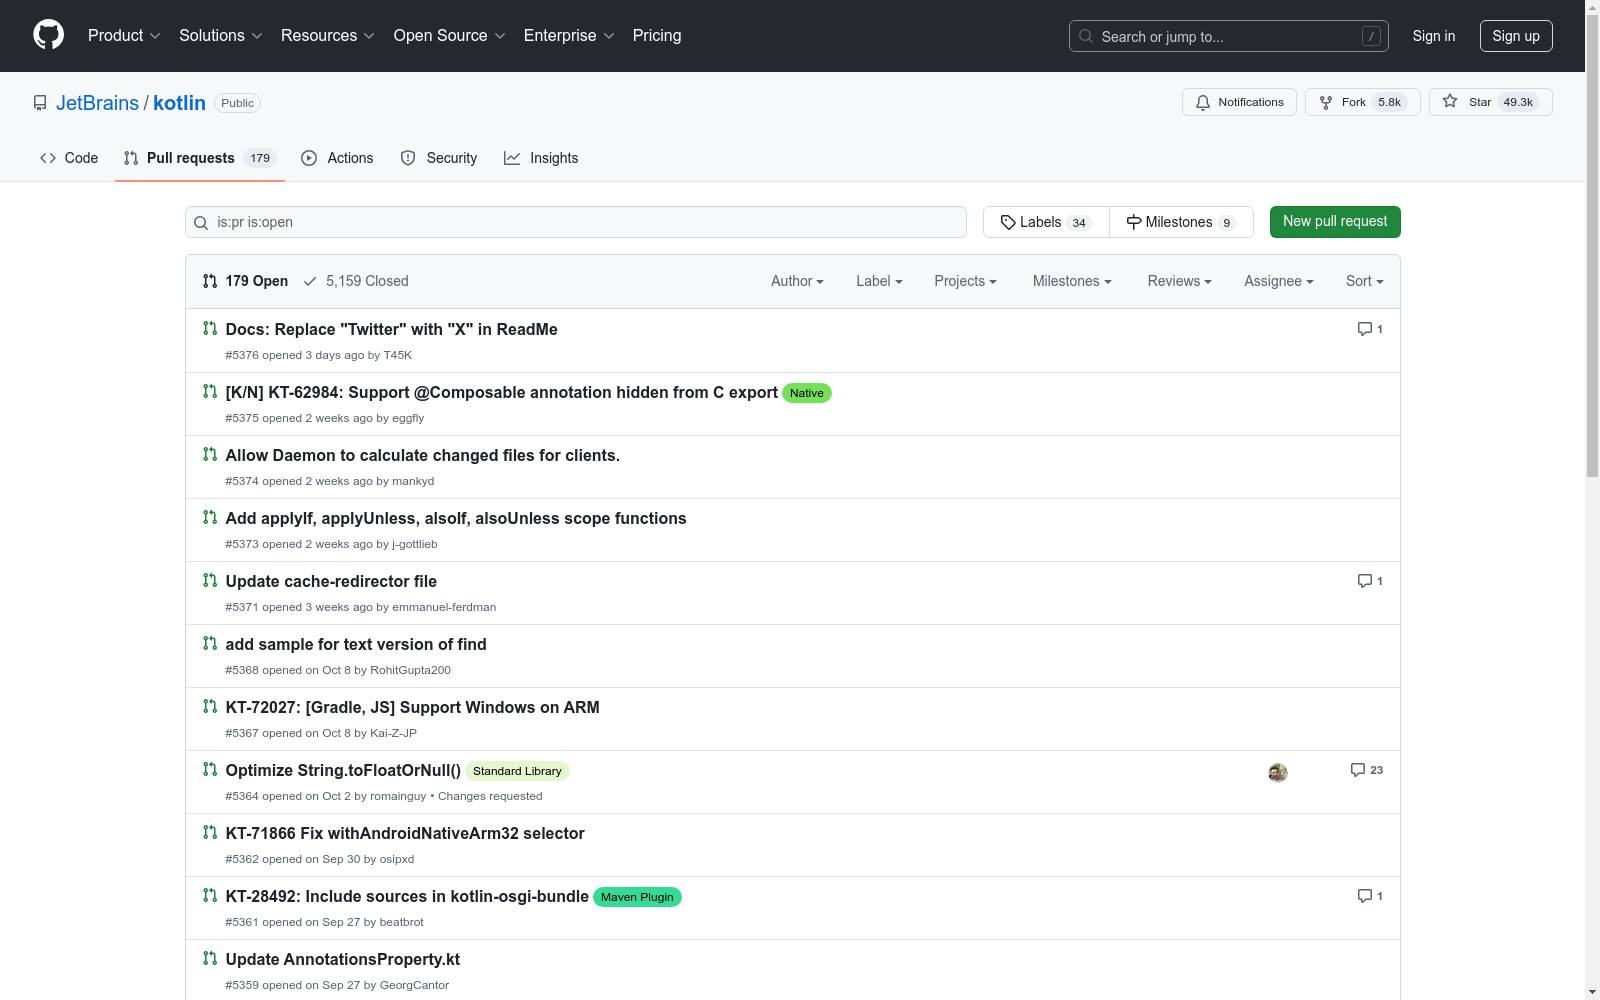Expand the Solutions menu
This screenshot has height=1000, width=1600.
[221, 36]
